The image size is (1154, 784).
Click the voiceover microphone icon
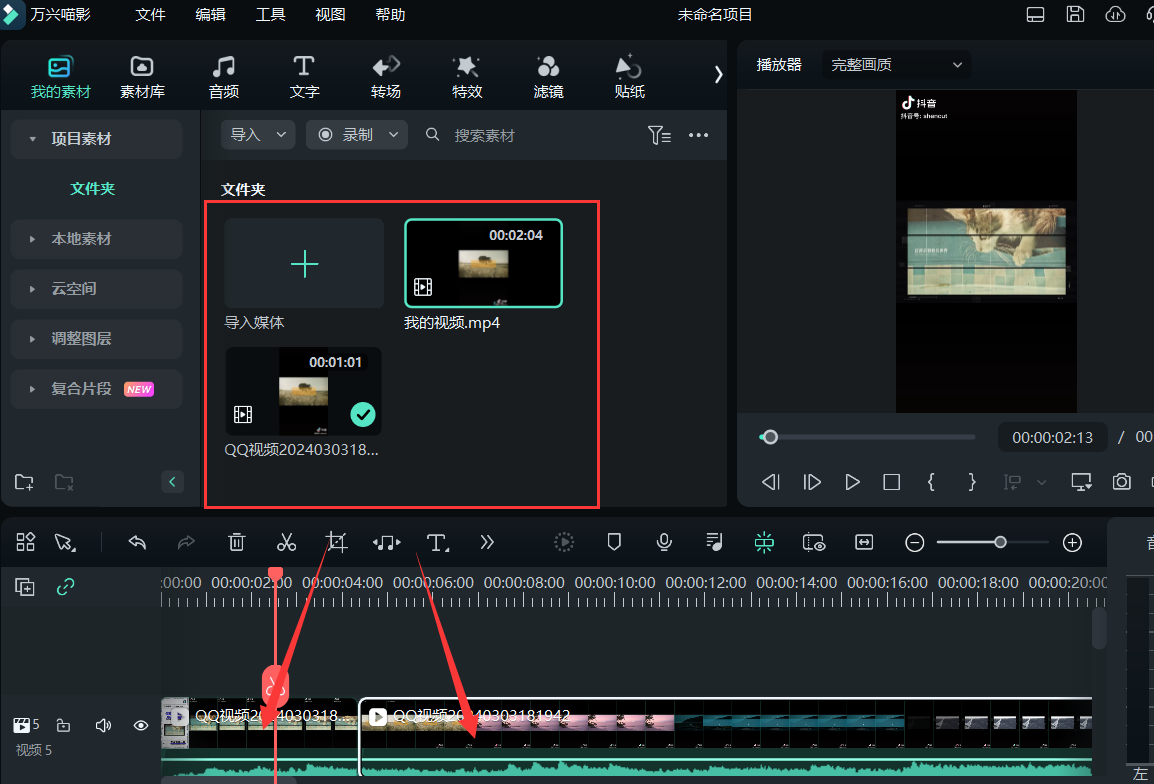[x=664, y=542]
